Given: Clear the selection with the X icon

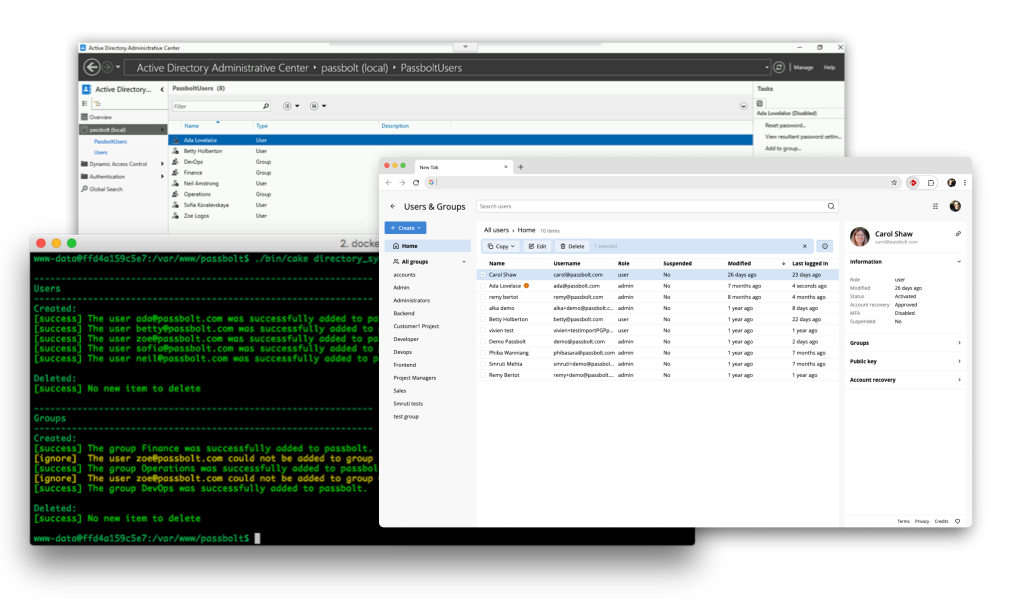Looking at the screenshot, I should tap(804, 246).
